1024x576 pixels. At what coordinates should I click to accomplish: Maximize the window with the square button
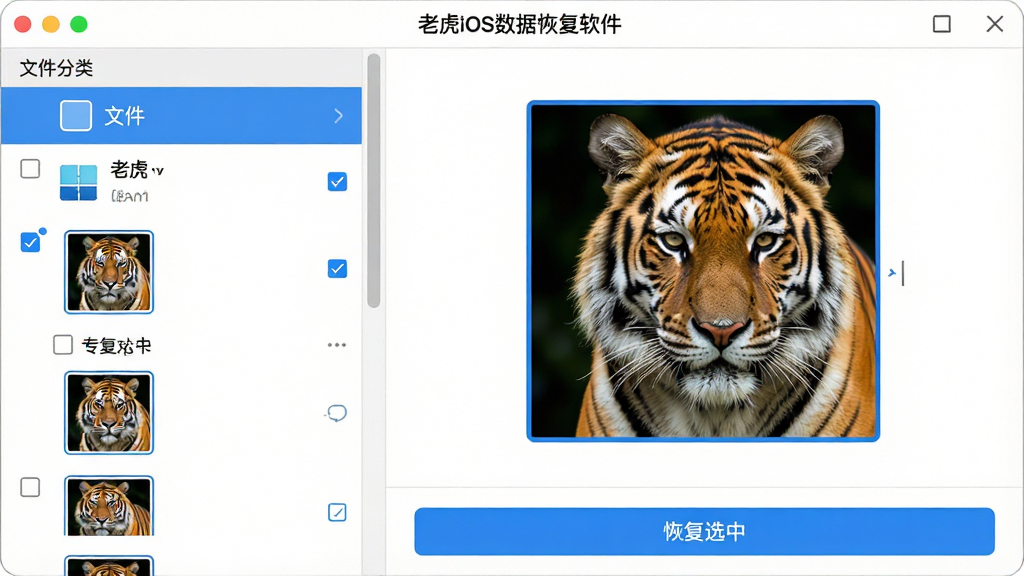click(942, 24)
